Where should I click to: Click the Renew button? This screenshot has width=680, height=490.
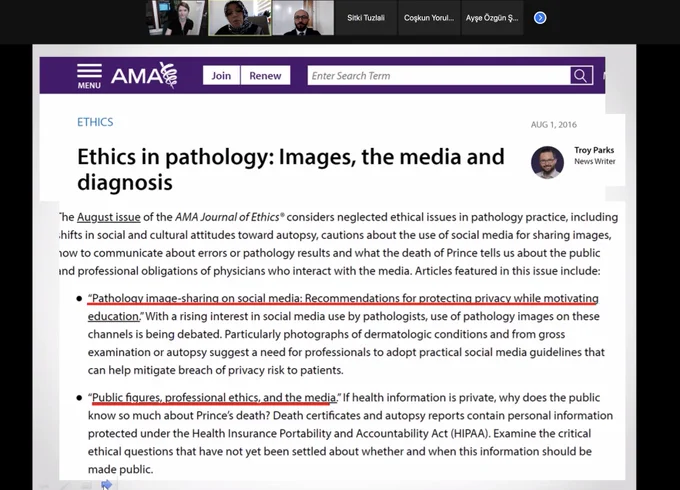[x=265, y=75]
